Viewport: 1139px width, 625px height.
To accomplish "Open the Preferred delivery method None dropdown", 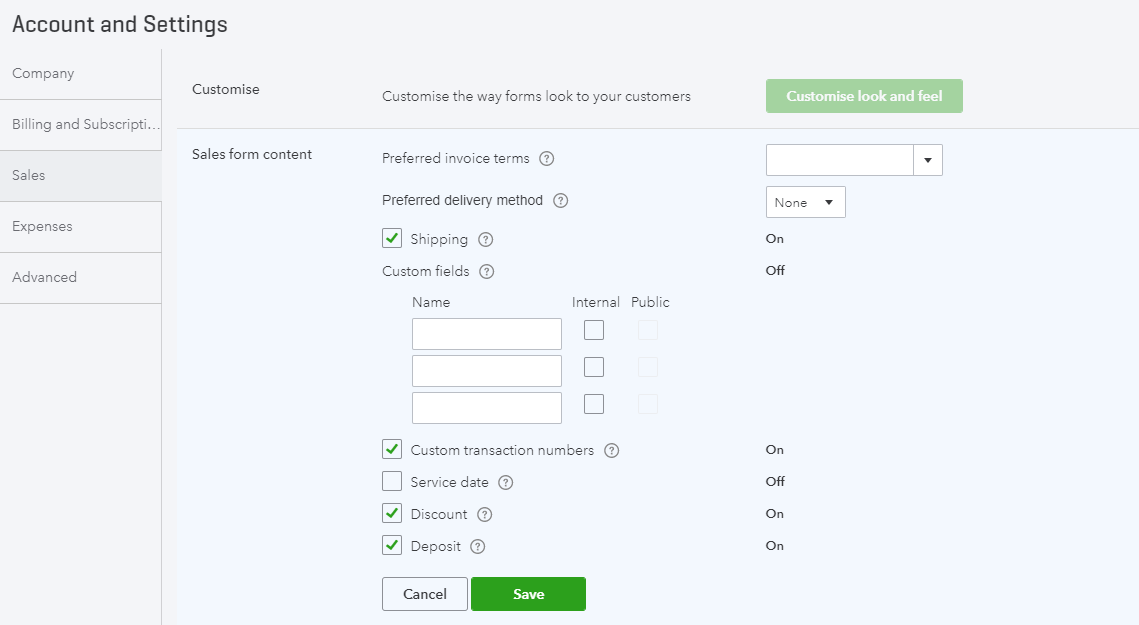I will (806, 202).
